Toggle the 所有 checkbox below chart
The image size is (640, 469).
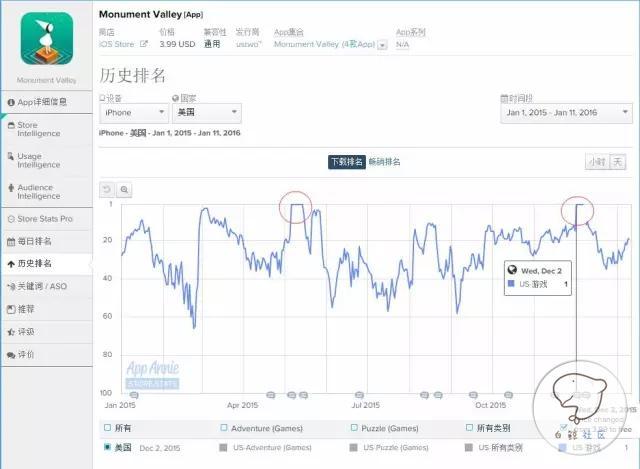click(108, 429)
